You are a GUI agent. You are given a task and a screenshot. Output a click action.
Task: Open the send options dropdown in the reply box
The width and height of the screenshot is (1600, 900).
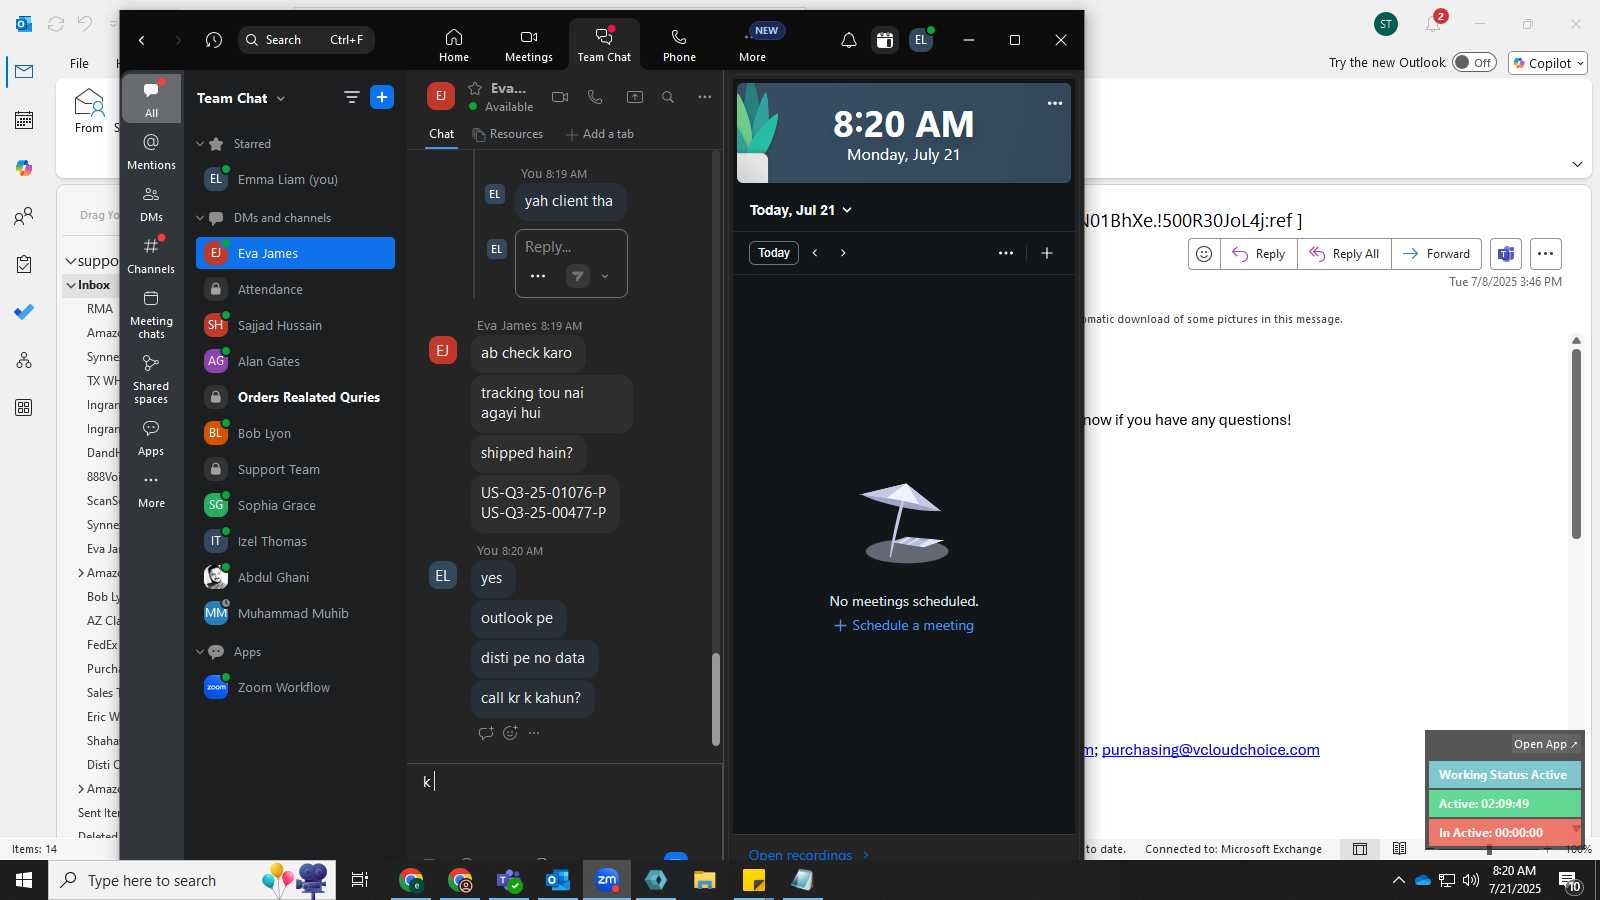(605, 276)
